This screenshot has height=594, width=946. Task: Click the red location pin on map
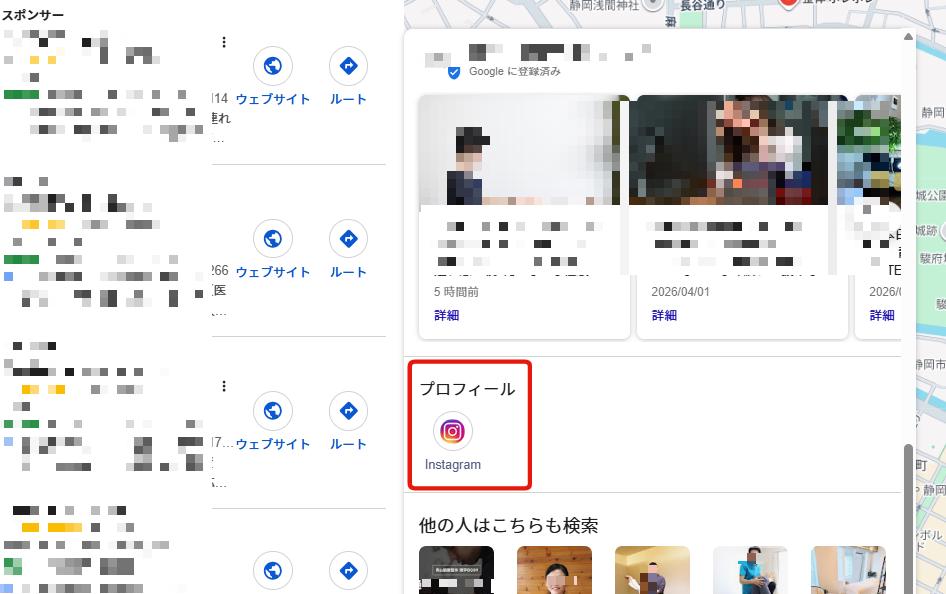coord(789,4)
